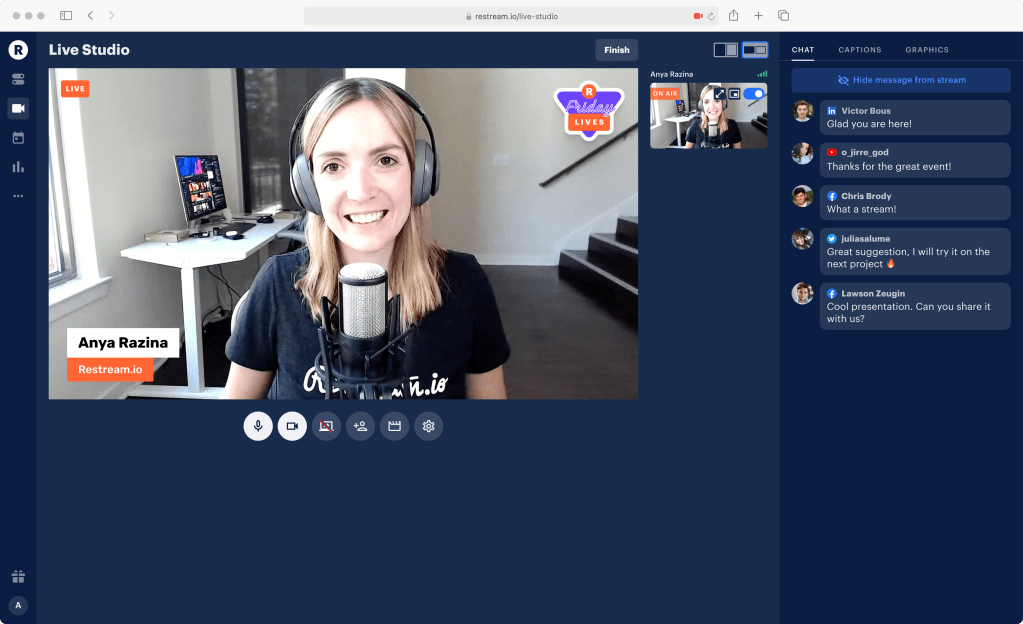Open account menu avatar A
1023x624 pixels.
coord(18,605)
